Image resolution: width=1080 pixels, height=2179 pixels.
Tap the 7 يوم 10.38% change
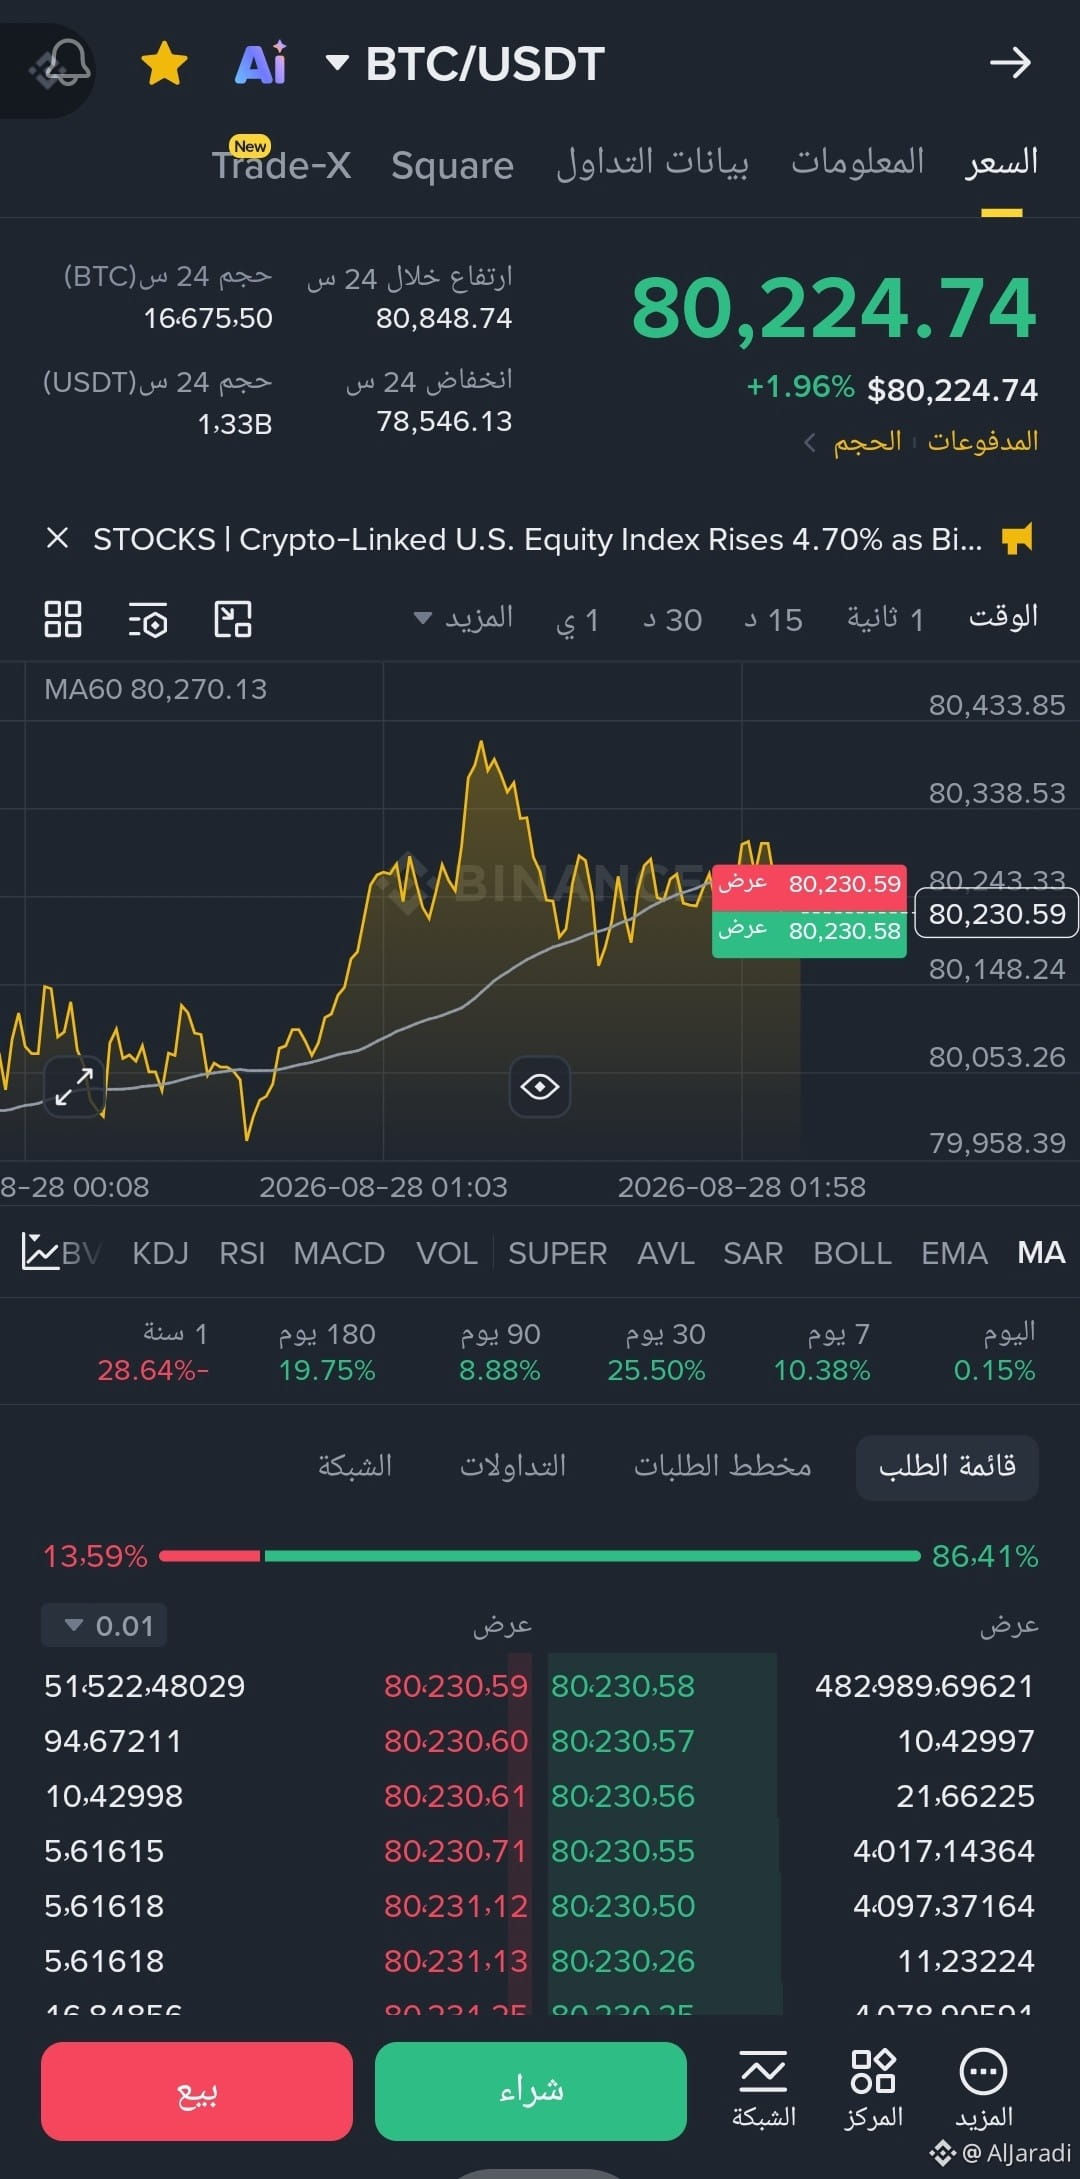coord(822,1352)
